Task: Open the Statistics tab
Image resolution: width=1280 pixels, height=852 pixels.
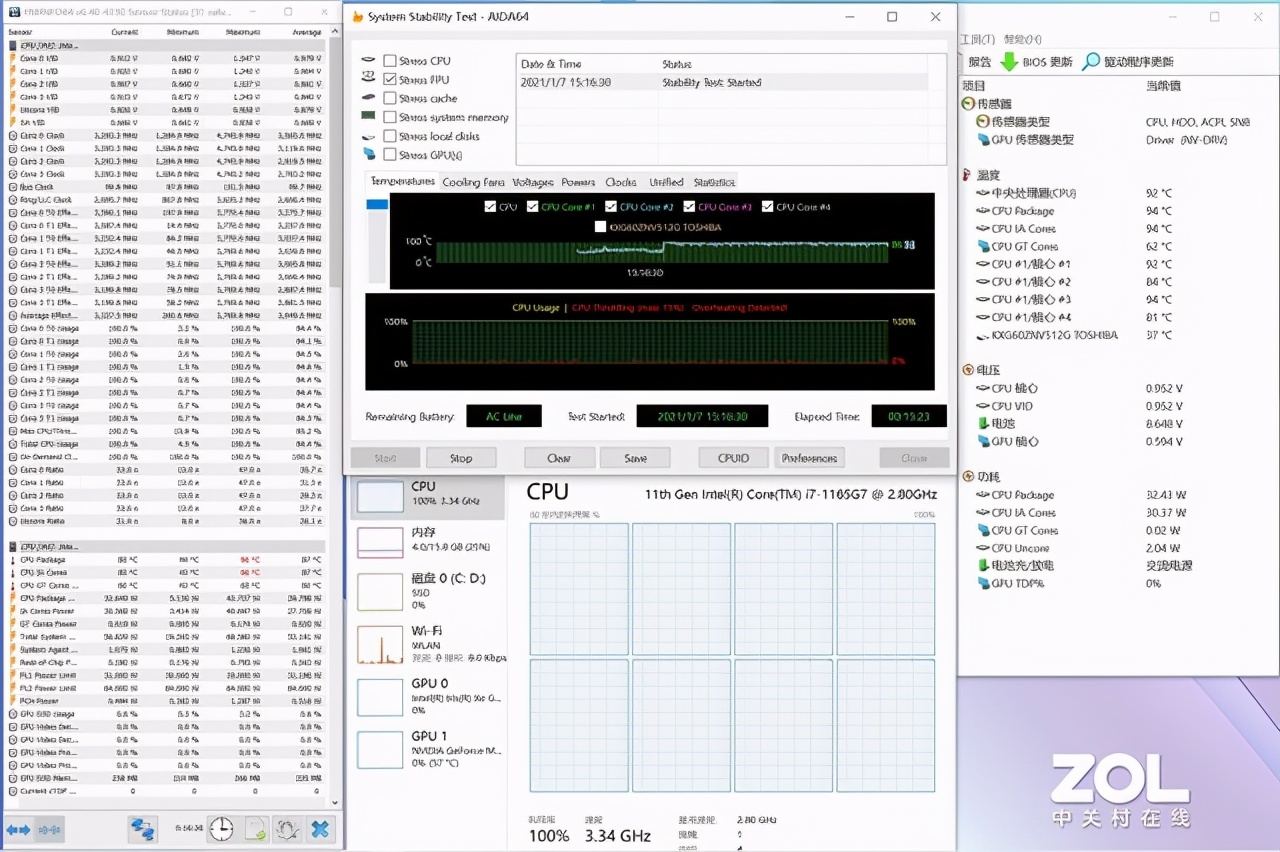Action: [x=714, y=182]
